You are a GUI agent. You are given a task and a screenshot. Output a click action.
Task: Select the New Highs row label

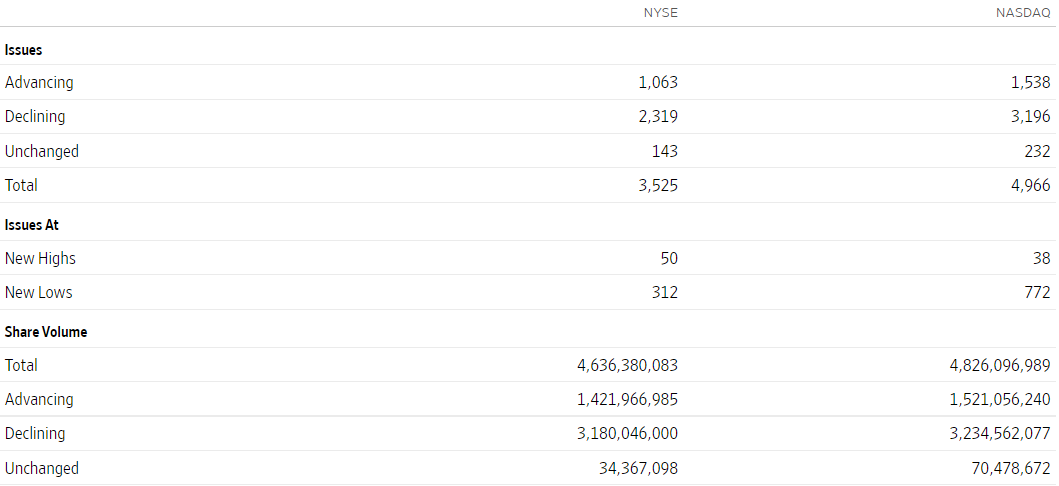coord(40,258)
